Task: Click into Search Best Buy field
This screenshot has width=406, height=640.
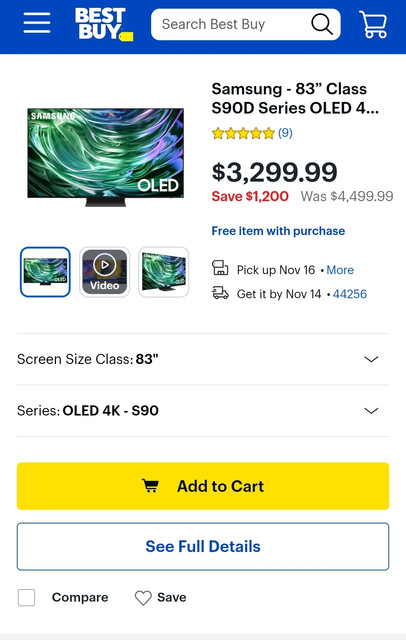Action: pos(231,24)
